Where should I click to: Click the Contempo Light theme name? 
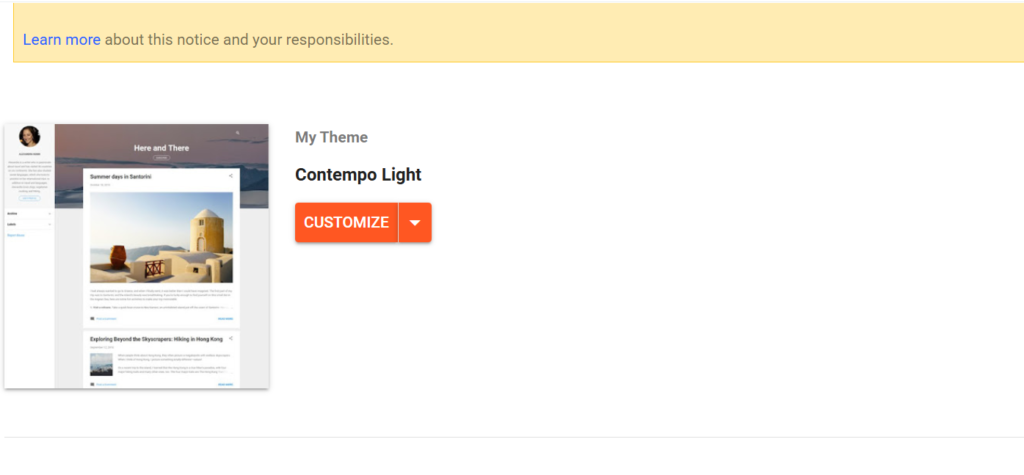[358, 175]
